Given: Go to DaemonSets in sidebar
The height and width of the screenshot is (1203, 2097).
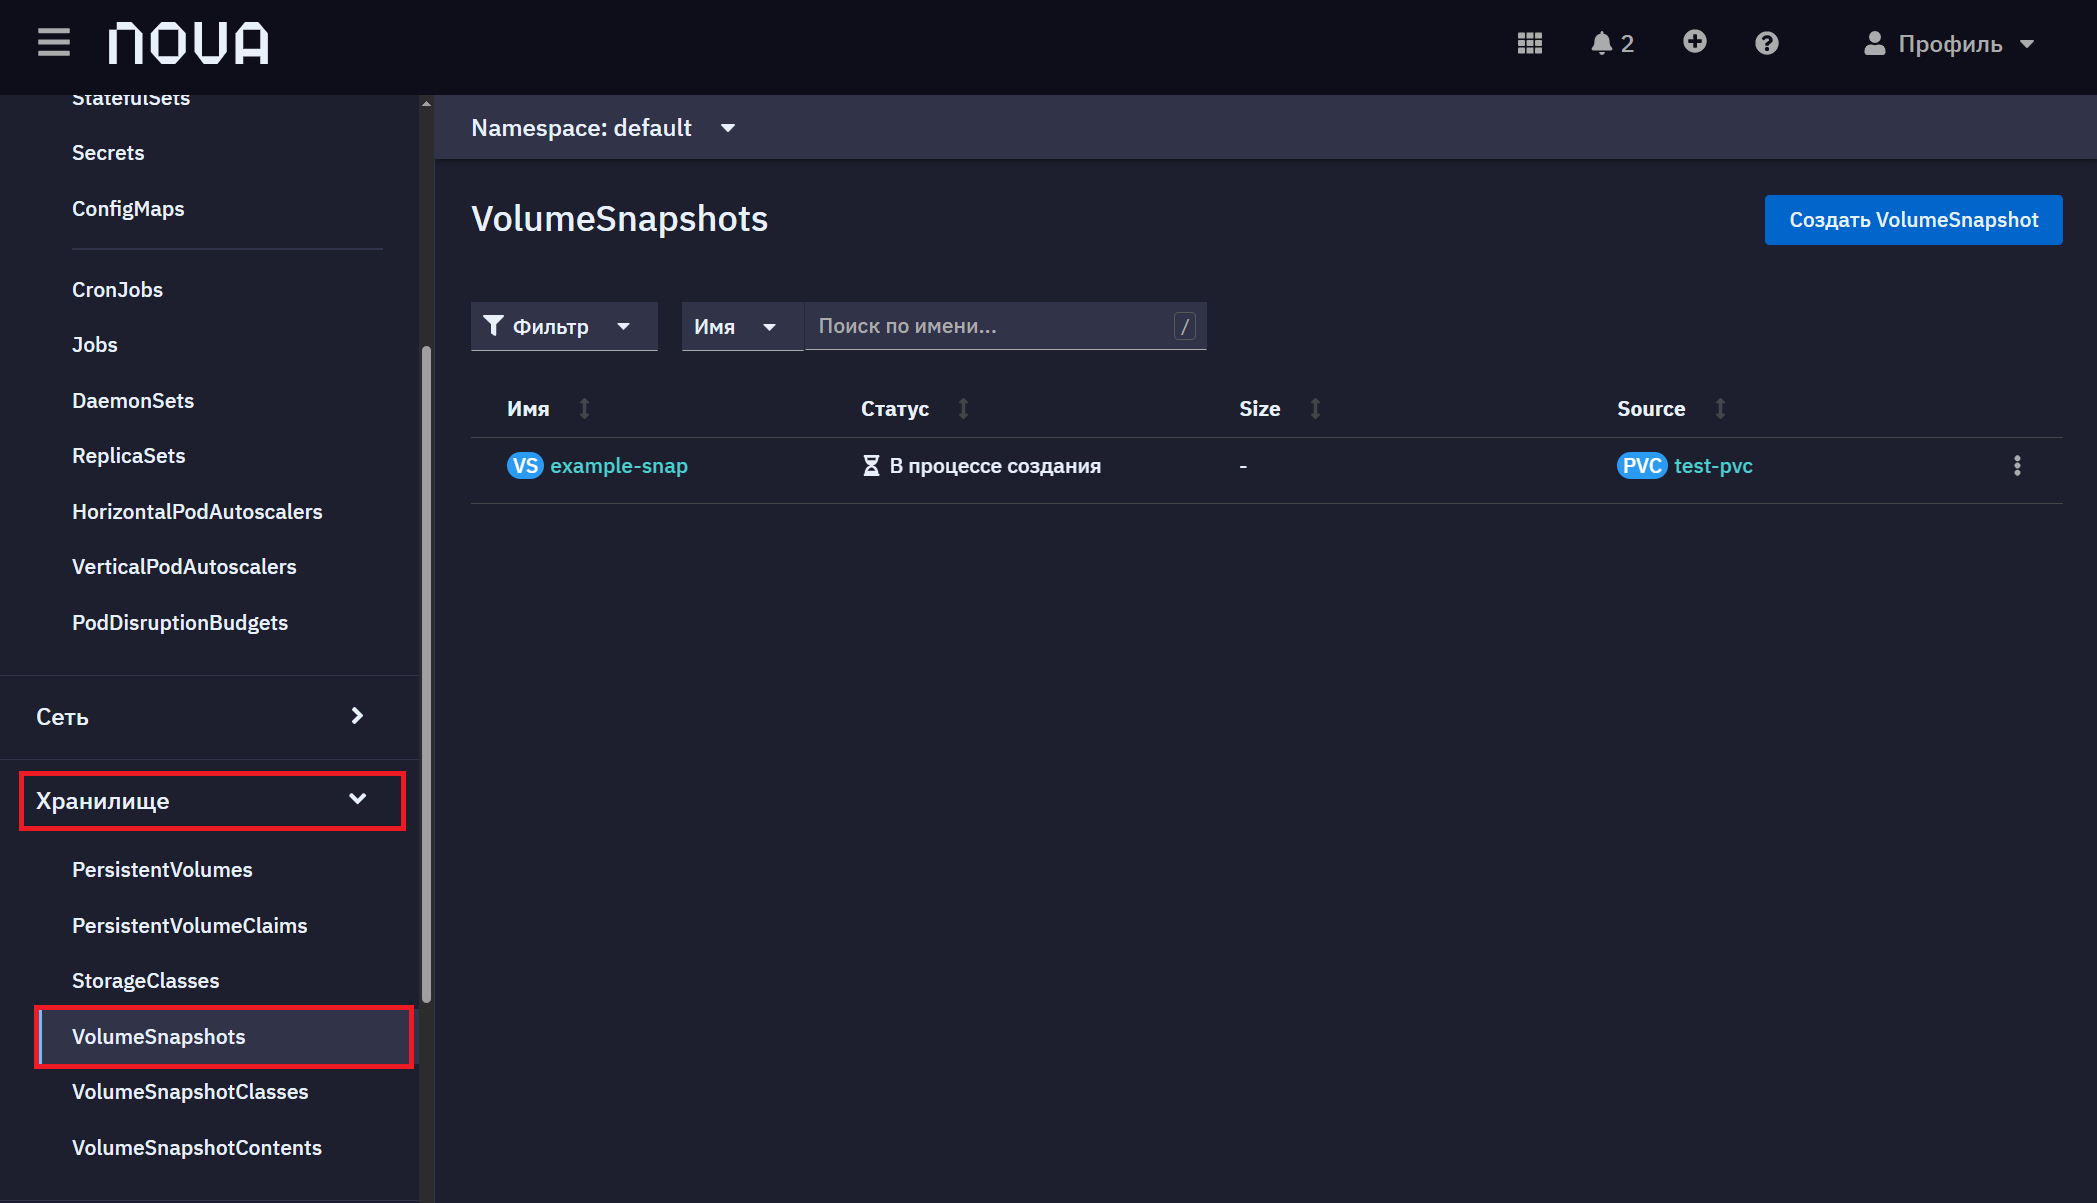Looking at the screenshot, I should point(133,401).
